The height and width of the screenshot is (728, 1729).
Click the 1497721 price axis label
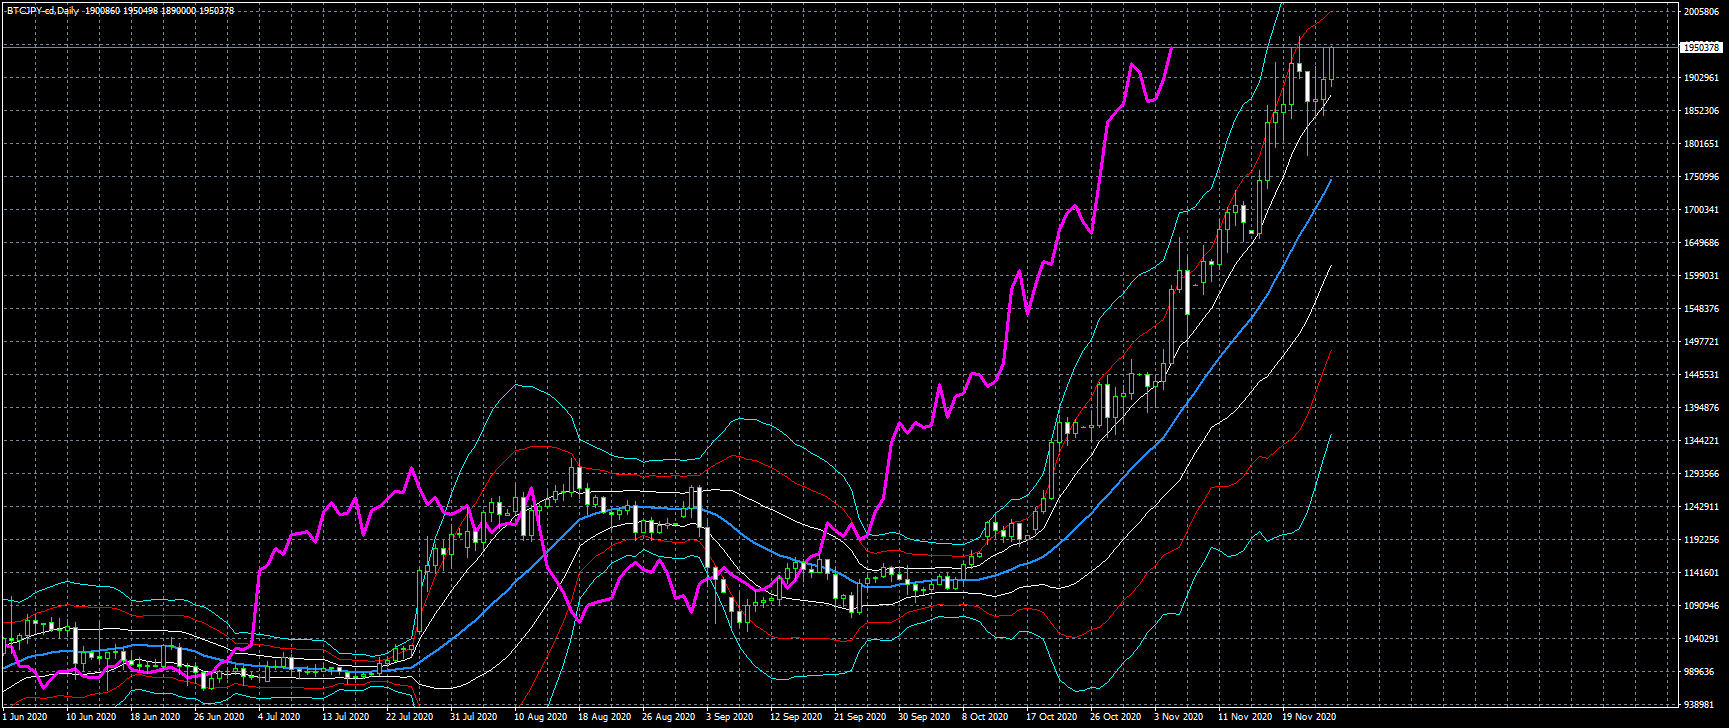click(x=1700, y=342)
